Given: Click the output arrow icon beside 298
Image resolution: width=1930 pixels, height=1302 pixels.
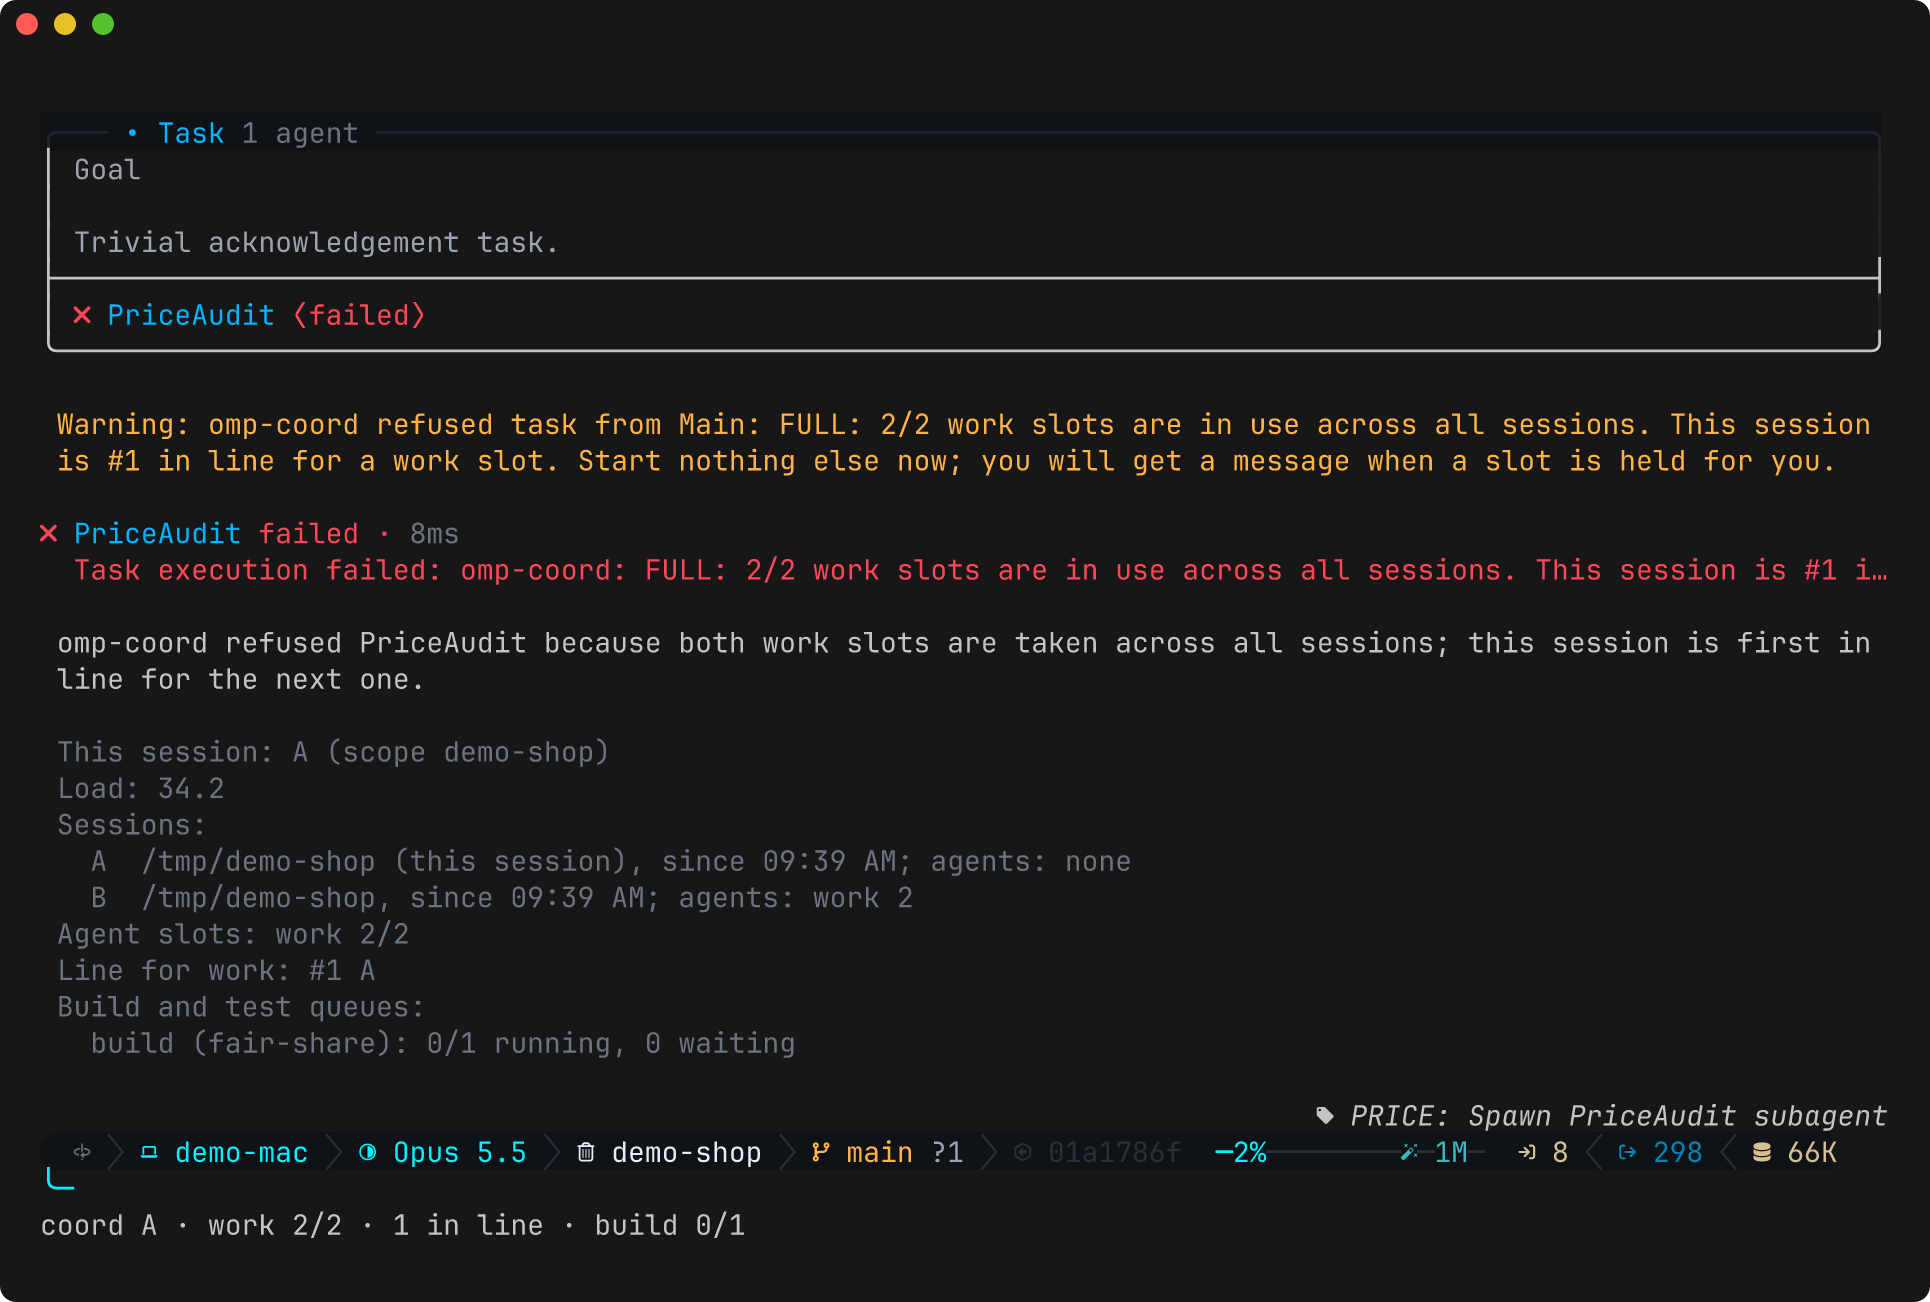Looking at the screenshot, I should tap(1627, 1152).
